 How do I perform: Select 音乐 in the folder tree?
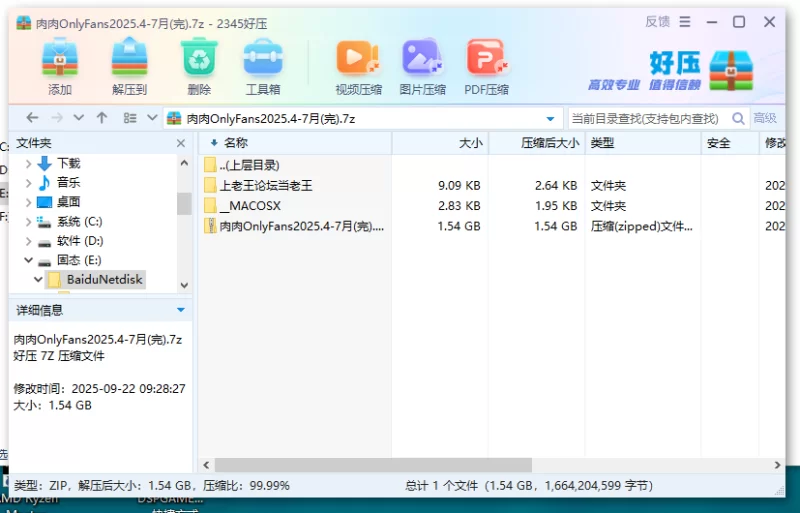tap(68, 183)
